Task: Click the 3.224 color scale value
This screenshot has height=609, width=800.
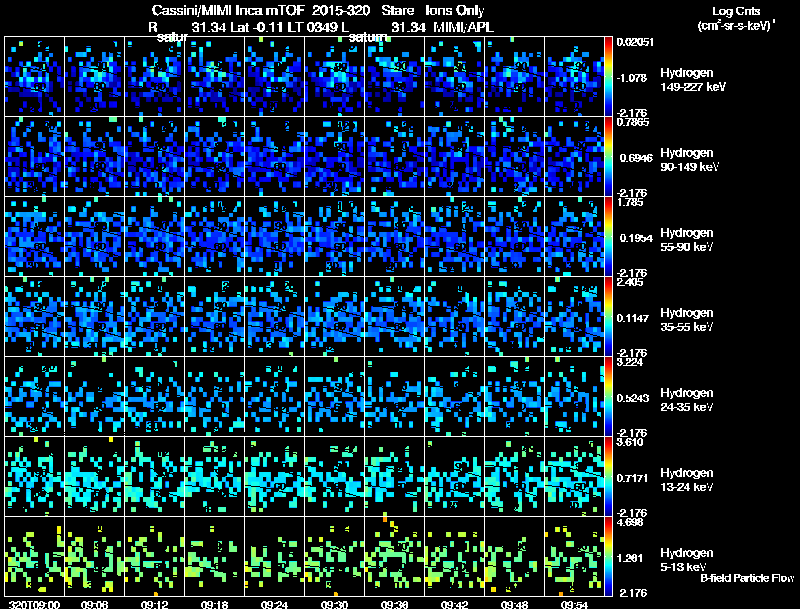Action: (630, 362)
